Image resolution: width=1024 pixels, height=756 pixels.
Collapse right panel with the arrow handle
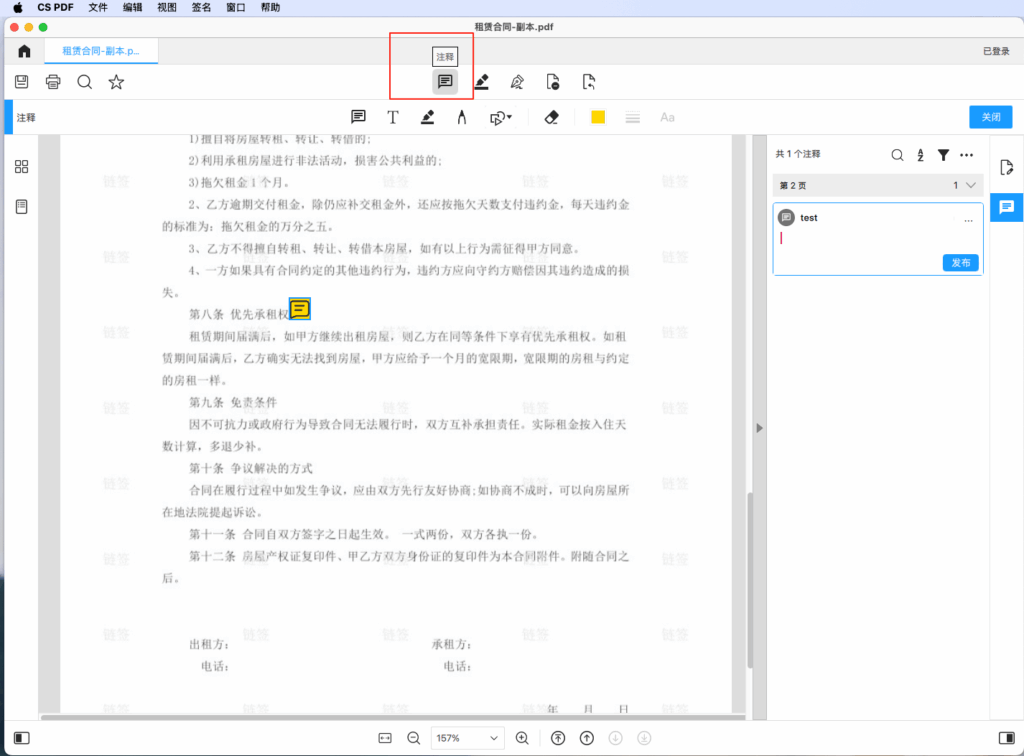(x=759, y=428)
